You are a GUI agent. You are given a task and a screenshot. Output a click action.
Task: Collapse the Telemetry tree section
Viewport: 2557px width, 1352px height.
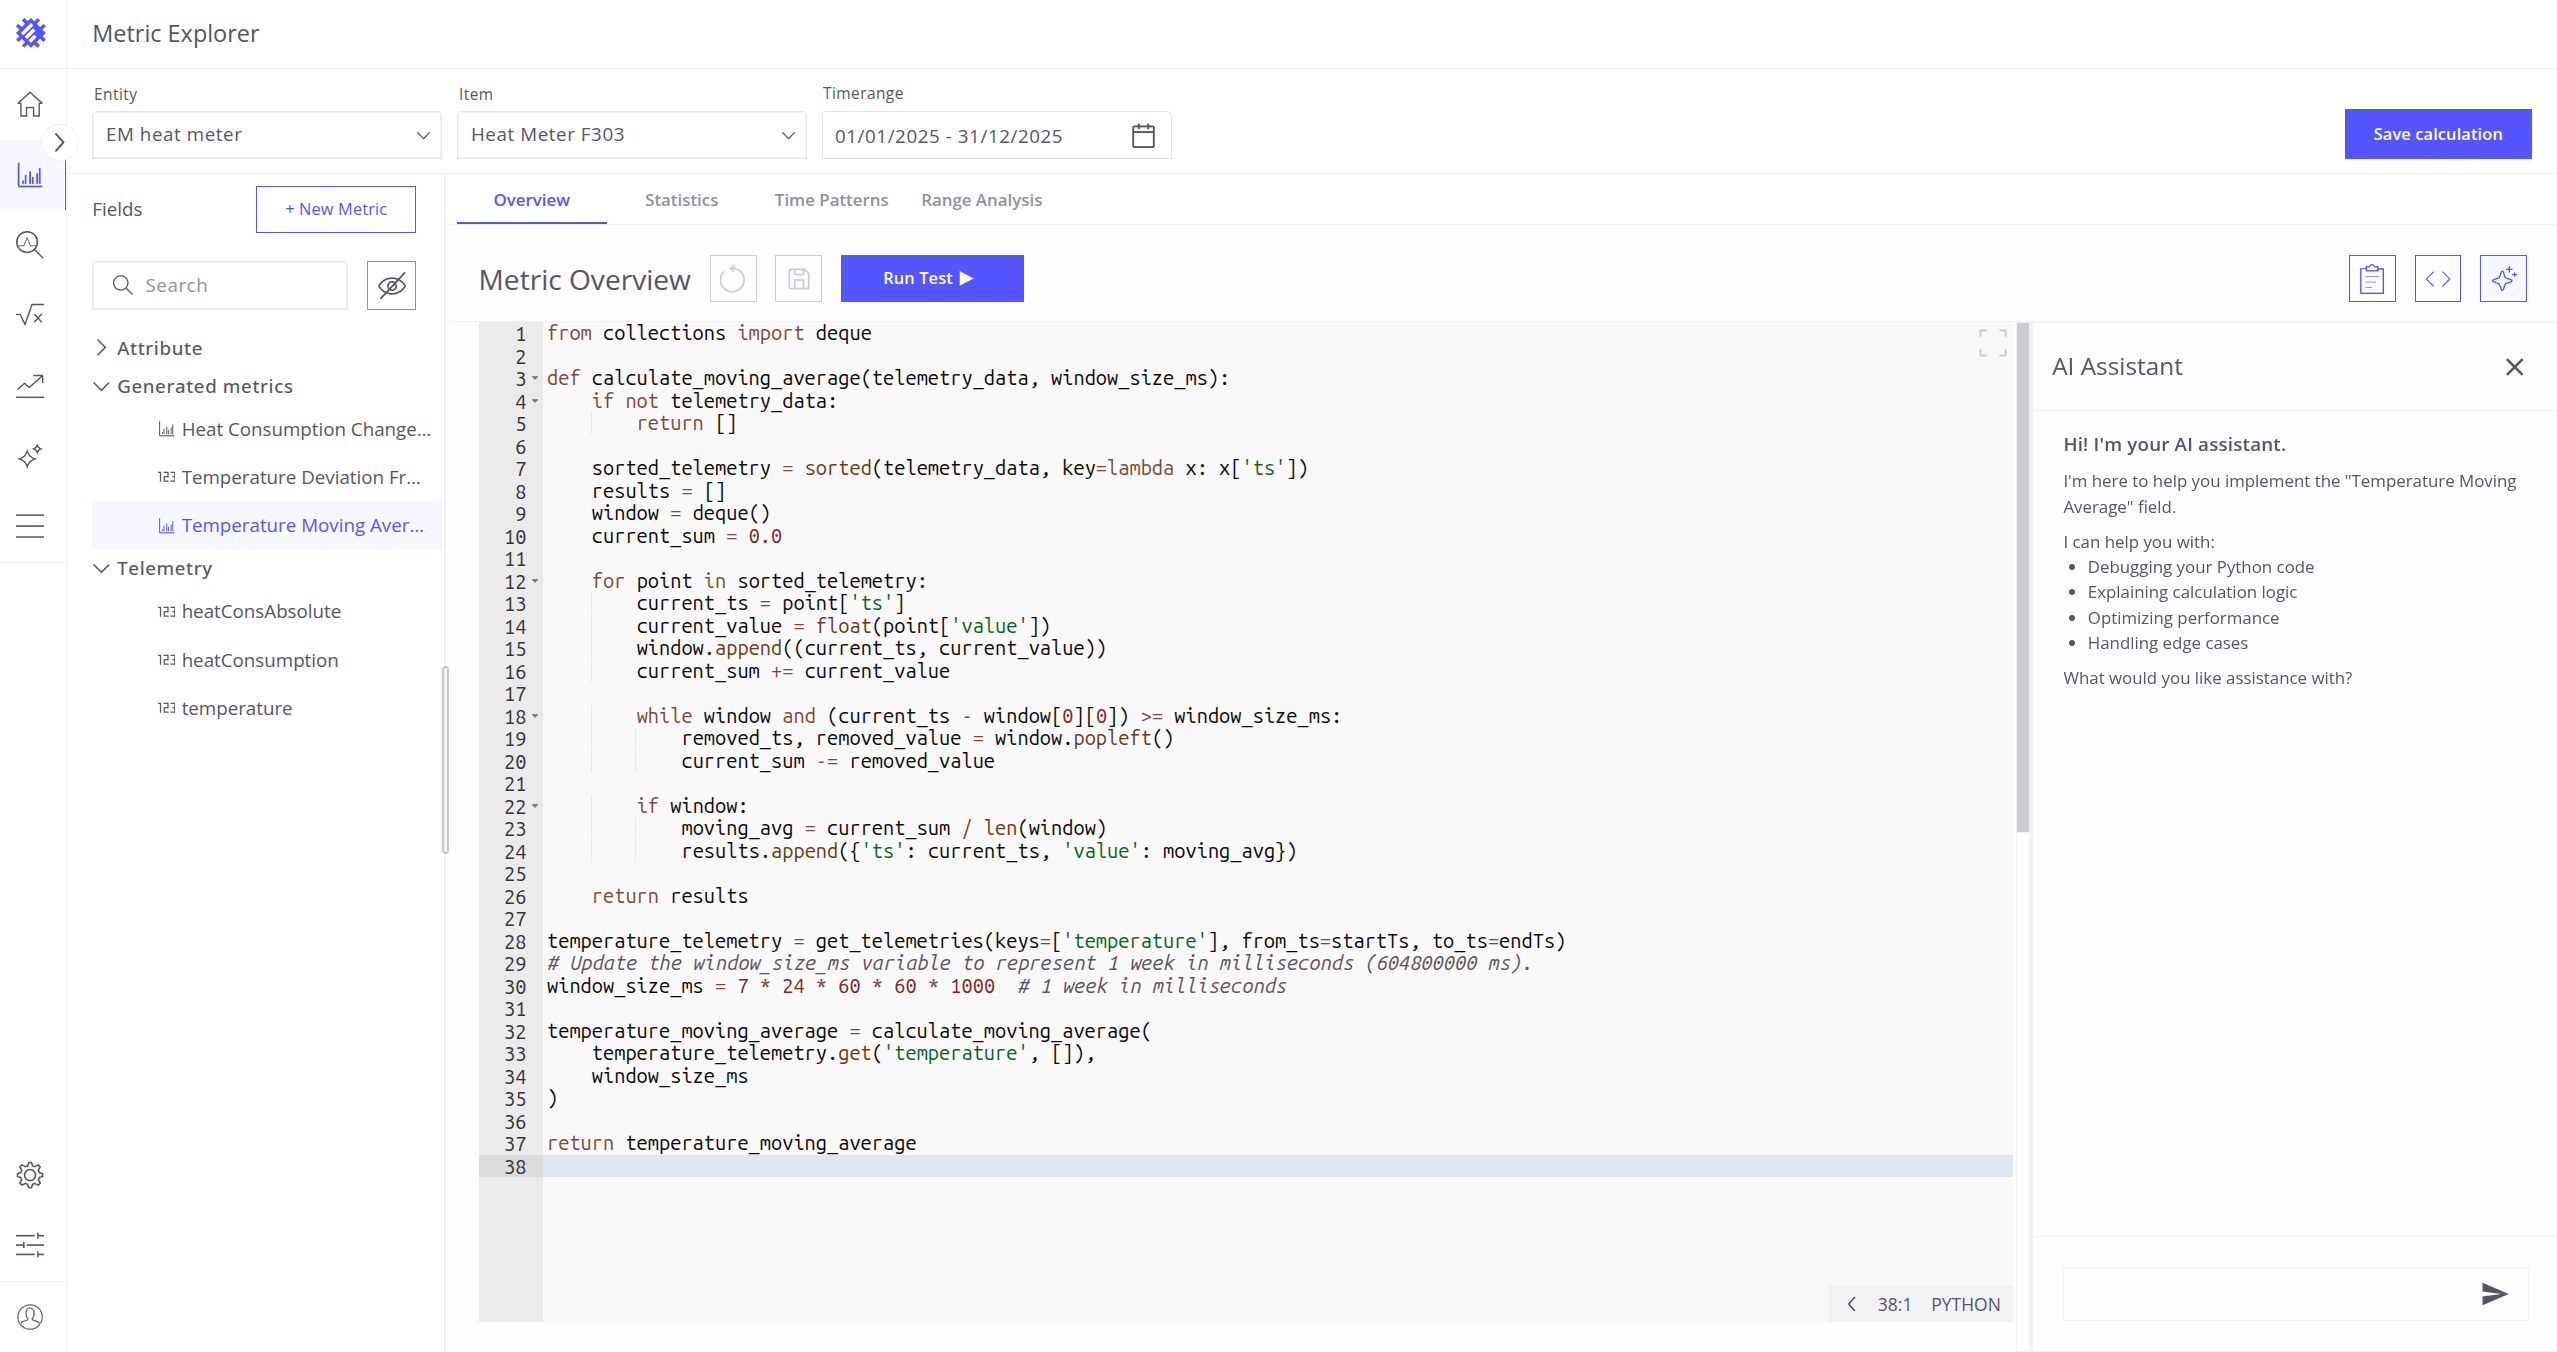101,568
